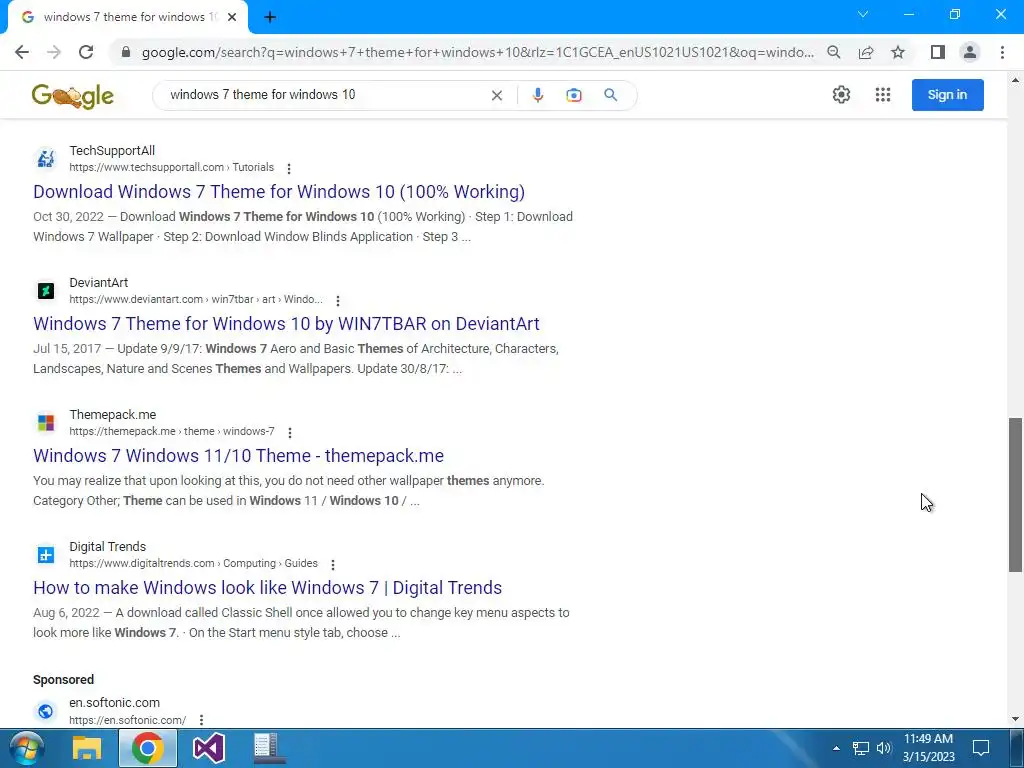Submit search with magnifier button
The image size is (1024, 768).
[611, 95]
